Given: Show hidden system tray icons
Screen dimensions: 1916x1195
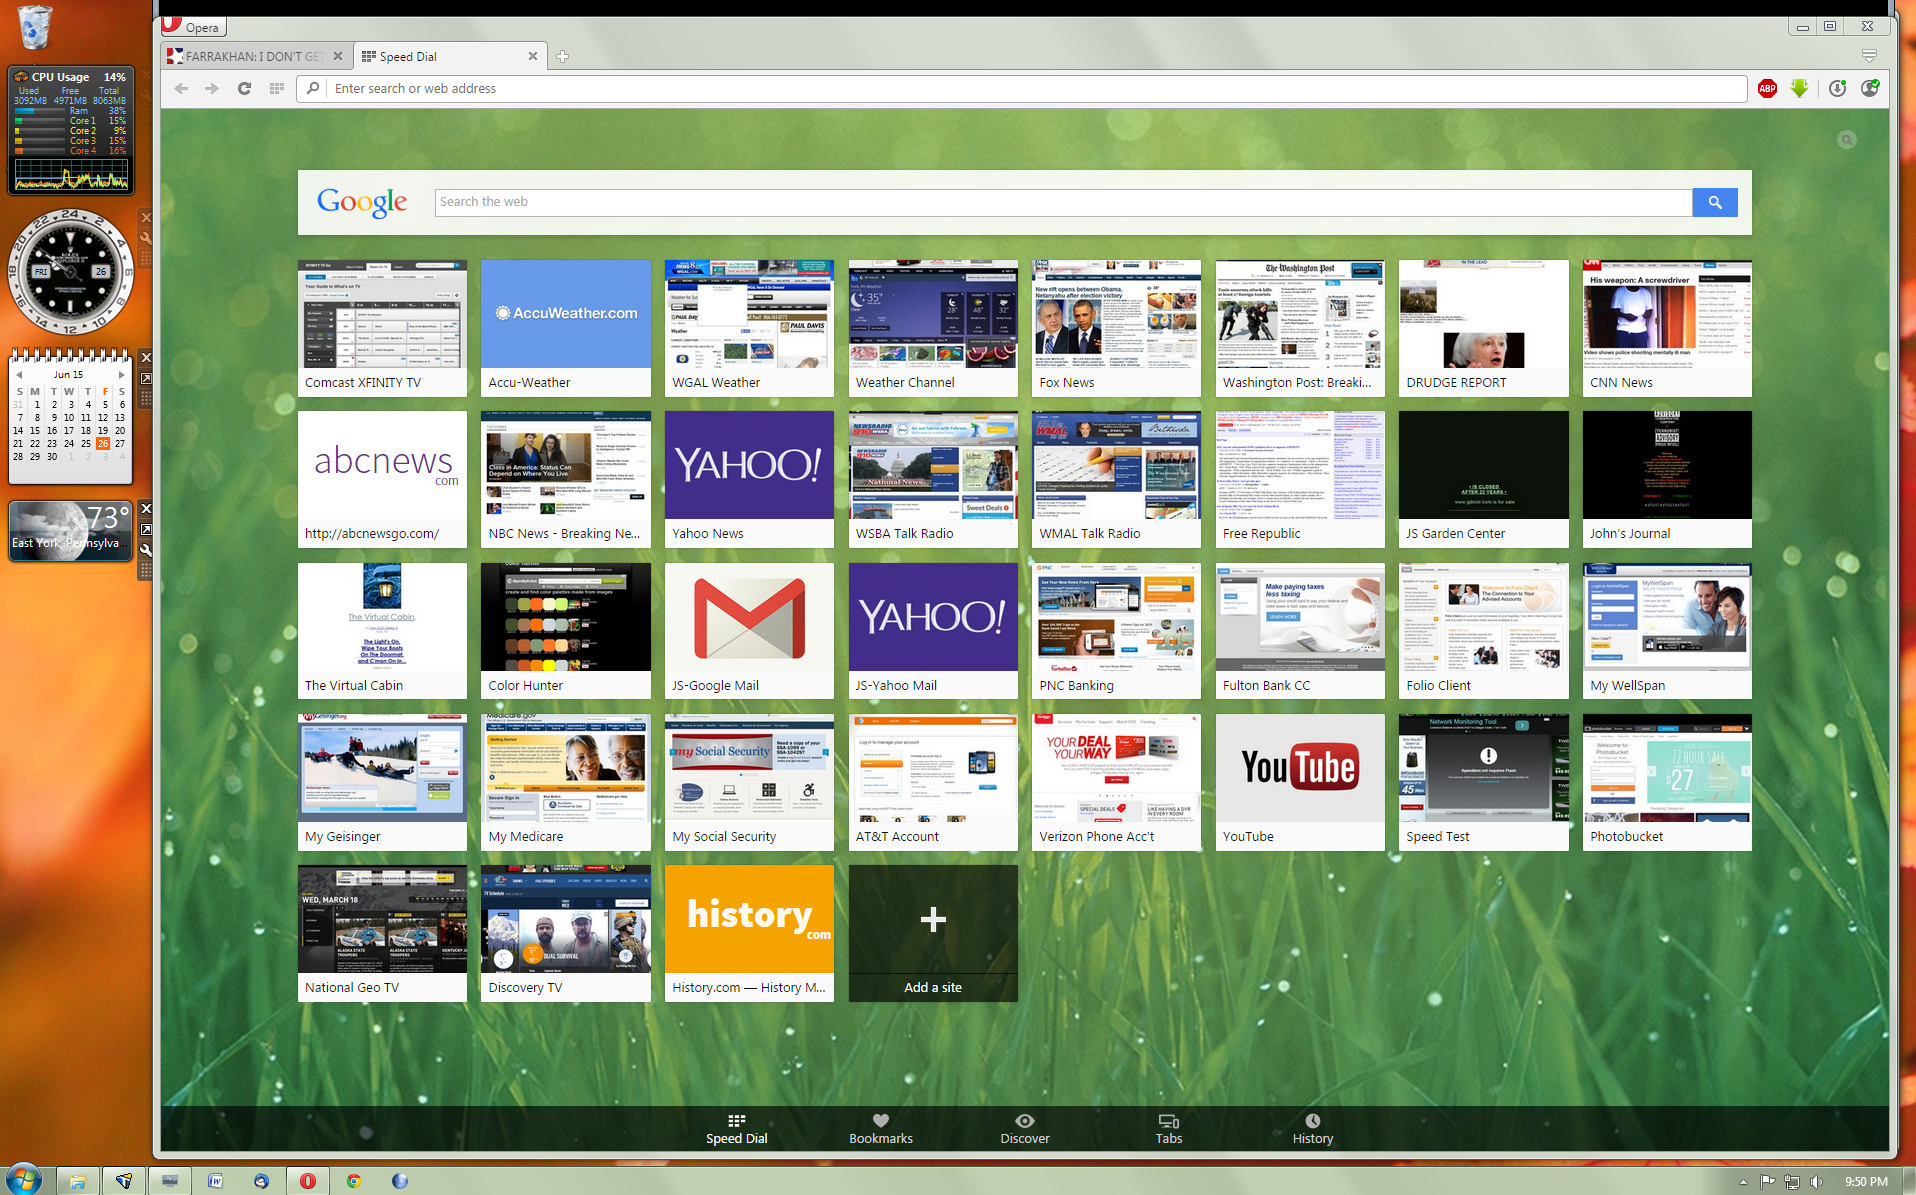Looking at the screenshot, I should (1743, 1182).
